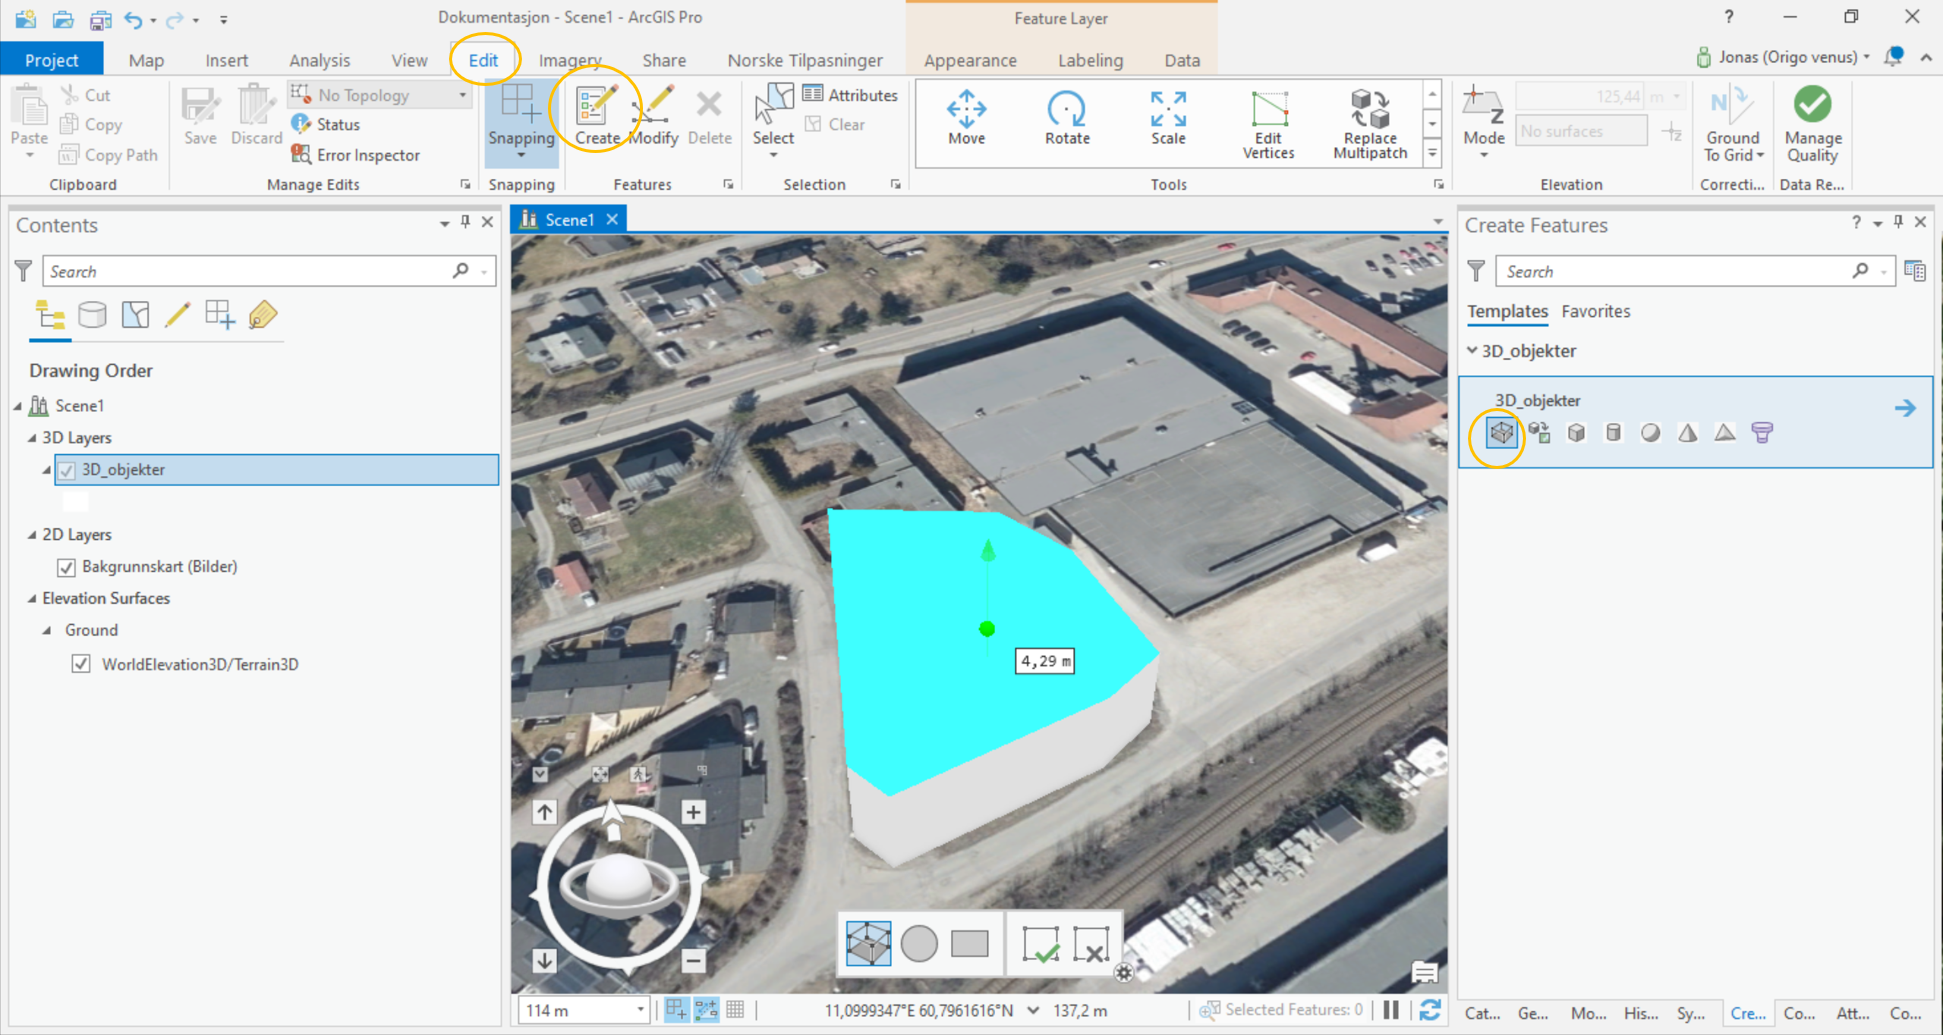The height and width of the screenshot is (1035, 1943).
Task: Collapse the 3D_objekter template group
Action: (1472, 351)
